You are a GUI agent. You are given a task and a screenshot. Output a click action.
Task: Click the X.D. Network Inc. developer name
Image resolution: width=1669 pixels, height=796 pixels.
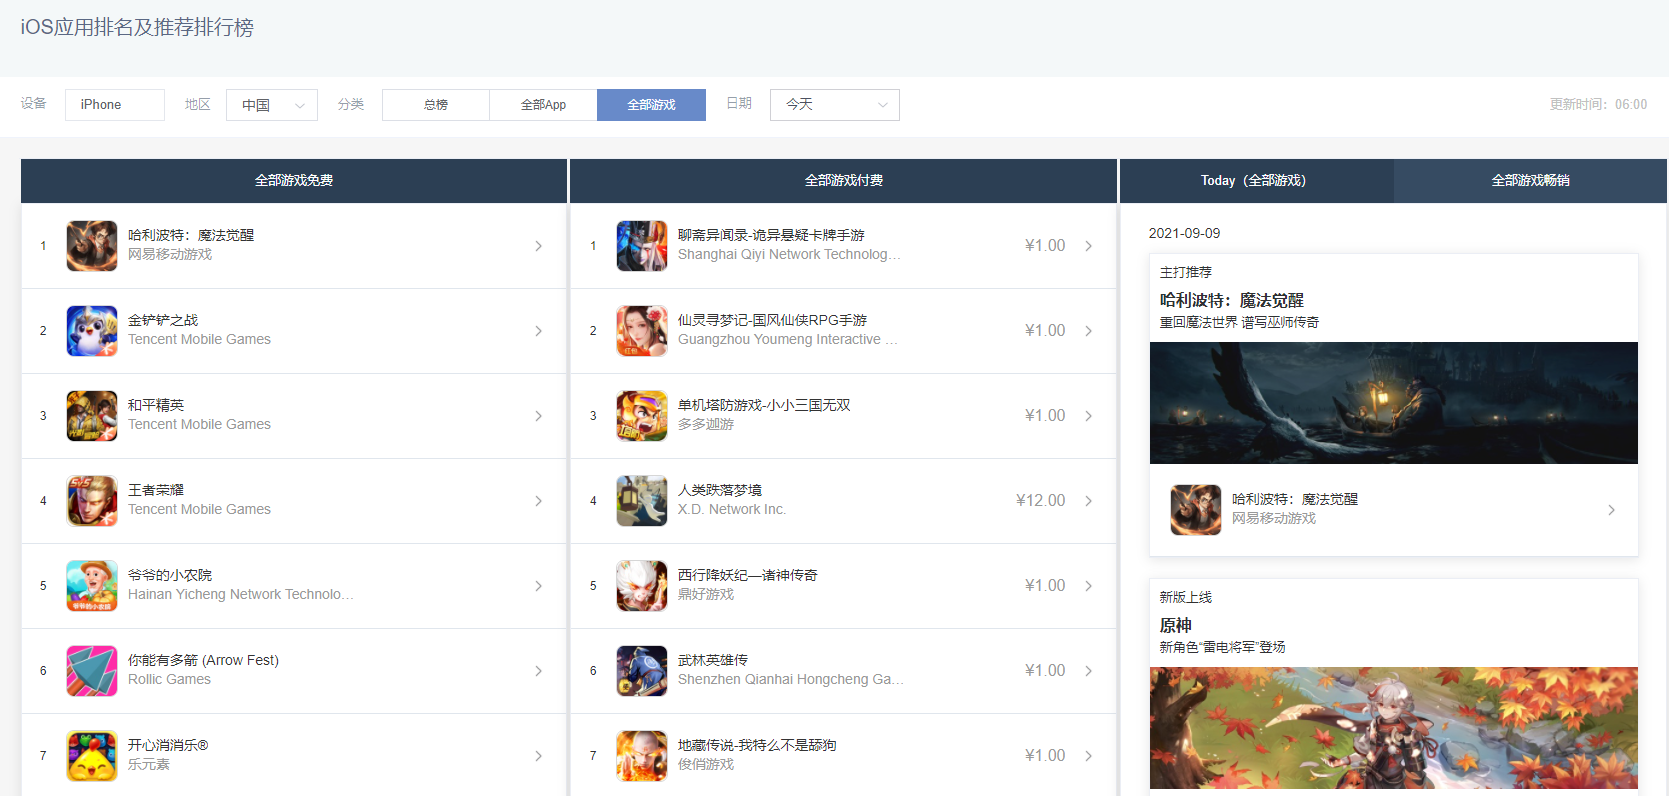[x=732, y=509]
